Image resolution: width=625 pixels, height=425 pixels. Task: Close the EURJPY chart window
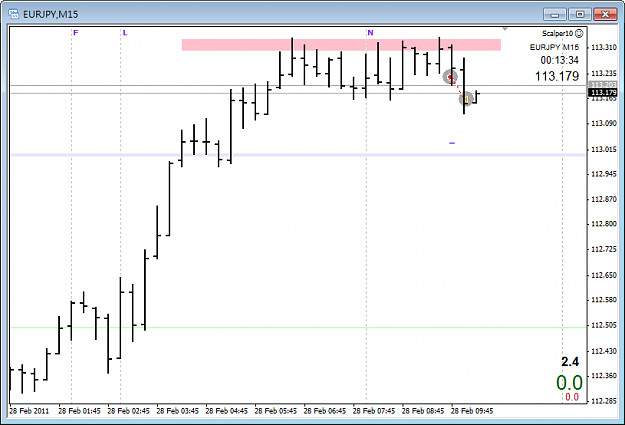605,14
